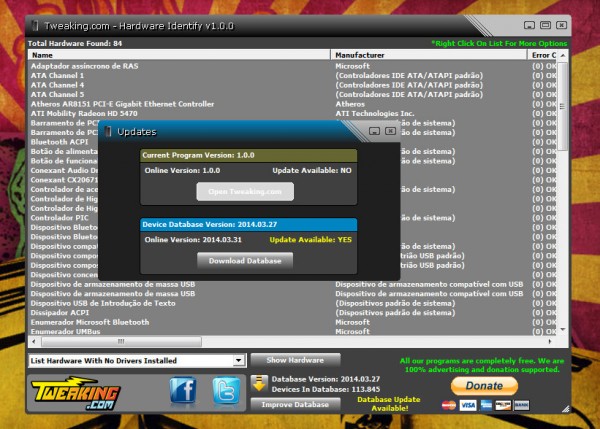The width and height of the screenshot is (600, 429).
Task: Click the Devices In Database: 113.845 text
Action: (326, 389)
